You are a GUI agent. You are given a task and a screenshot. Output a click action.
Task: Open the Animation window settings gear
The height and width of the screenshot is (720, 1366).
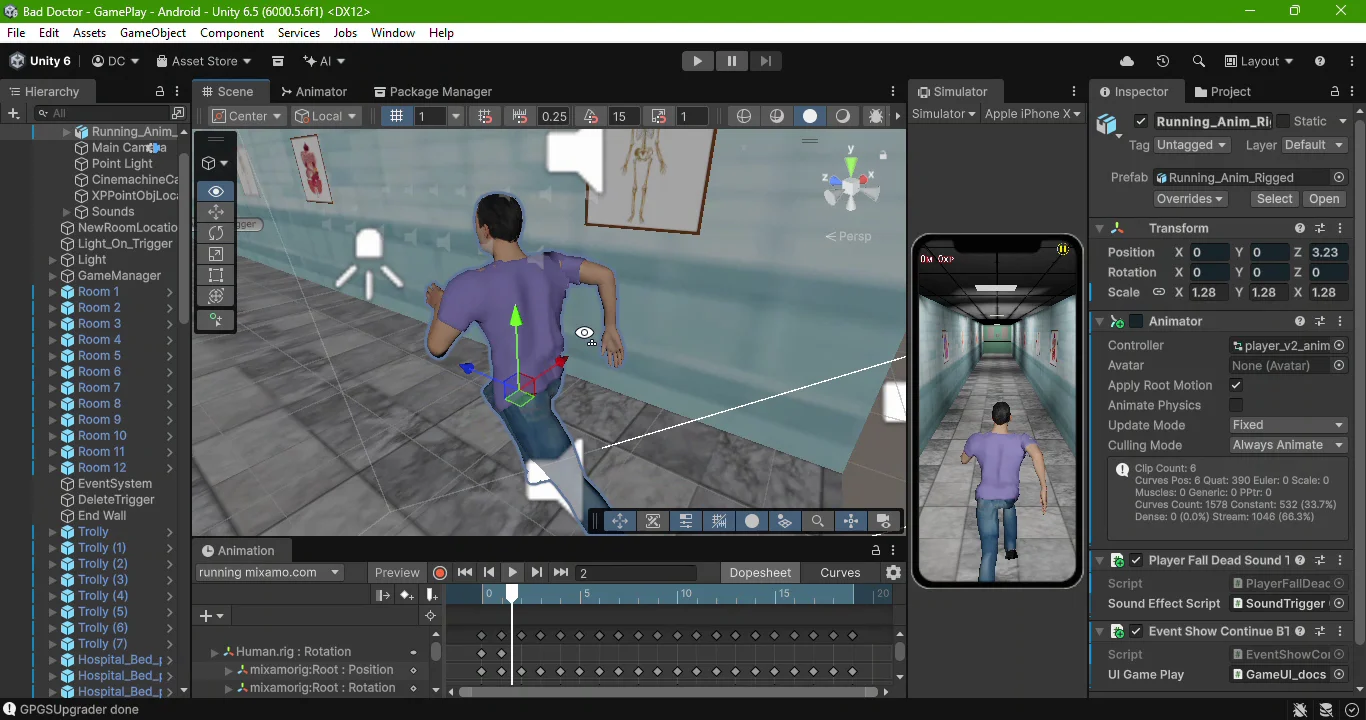[893, 573]
